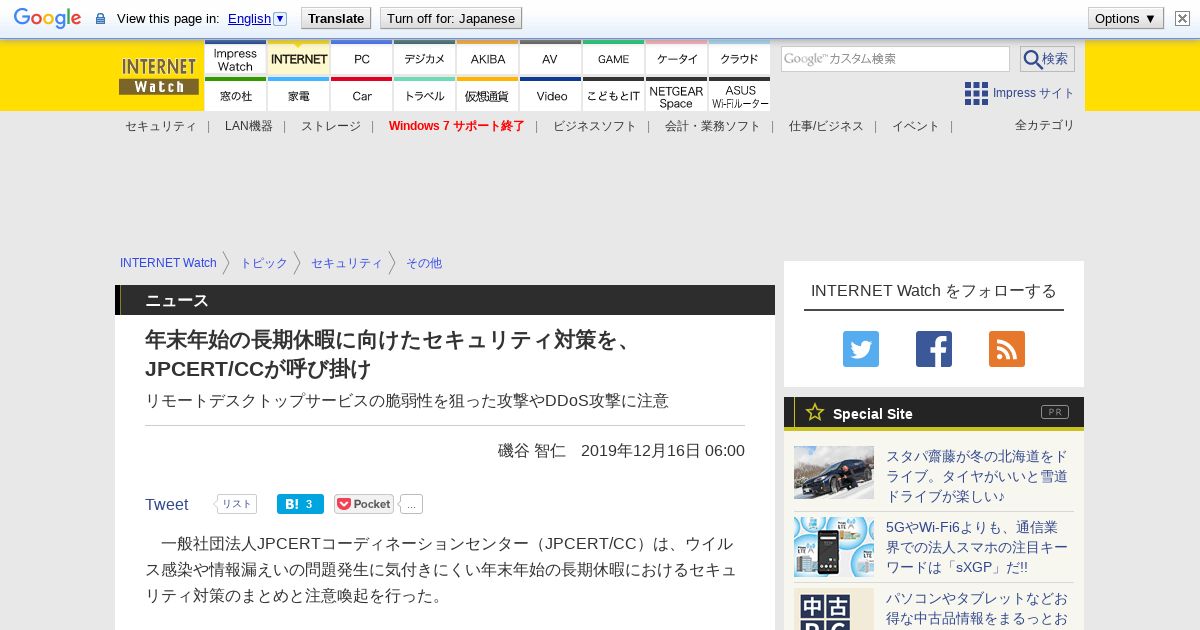
Task: Save article with Pocket button
Action: [364, 504]
